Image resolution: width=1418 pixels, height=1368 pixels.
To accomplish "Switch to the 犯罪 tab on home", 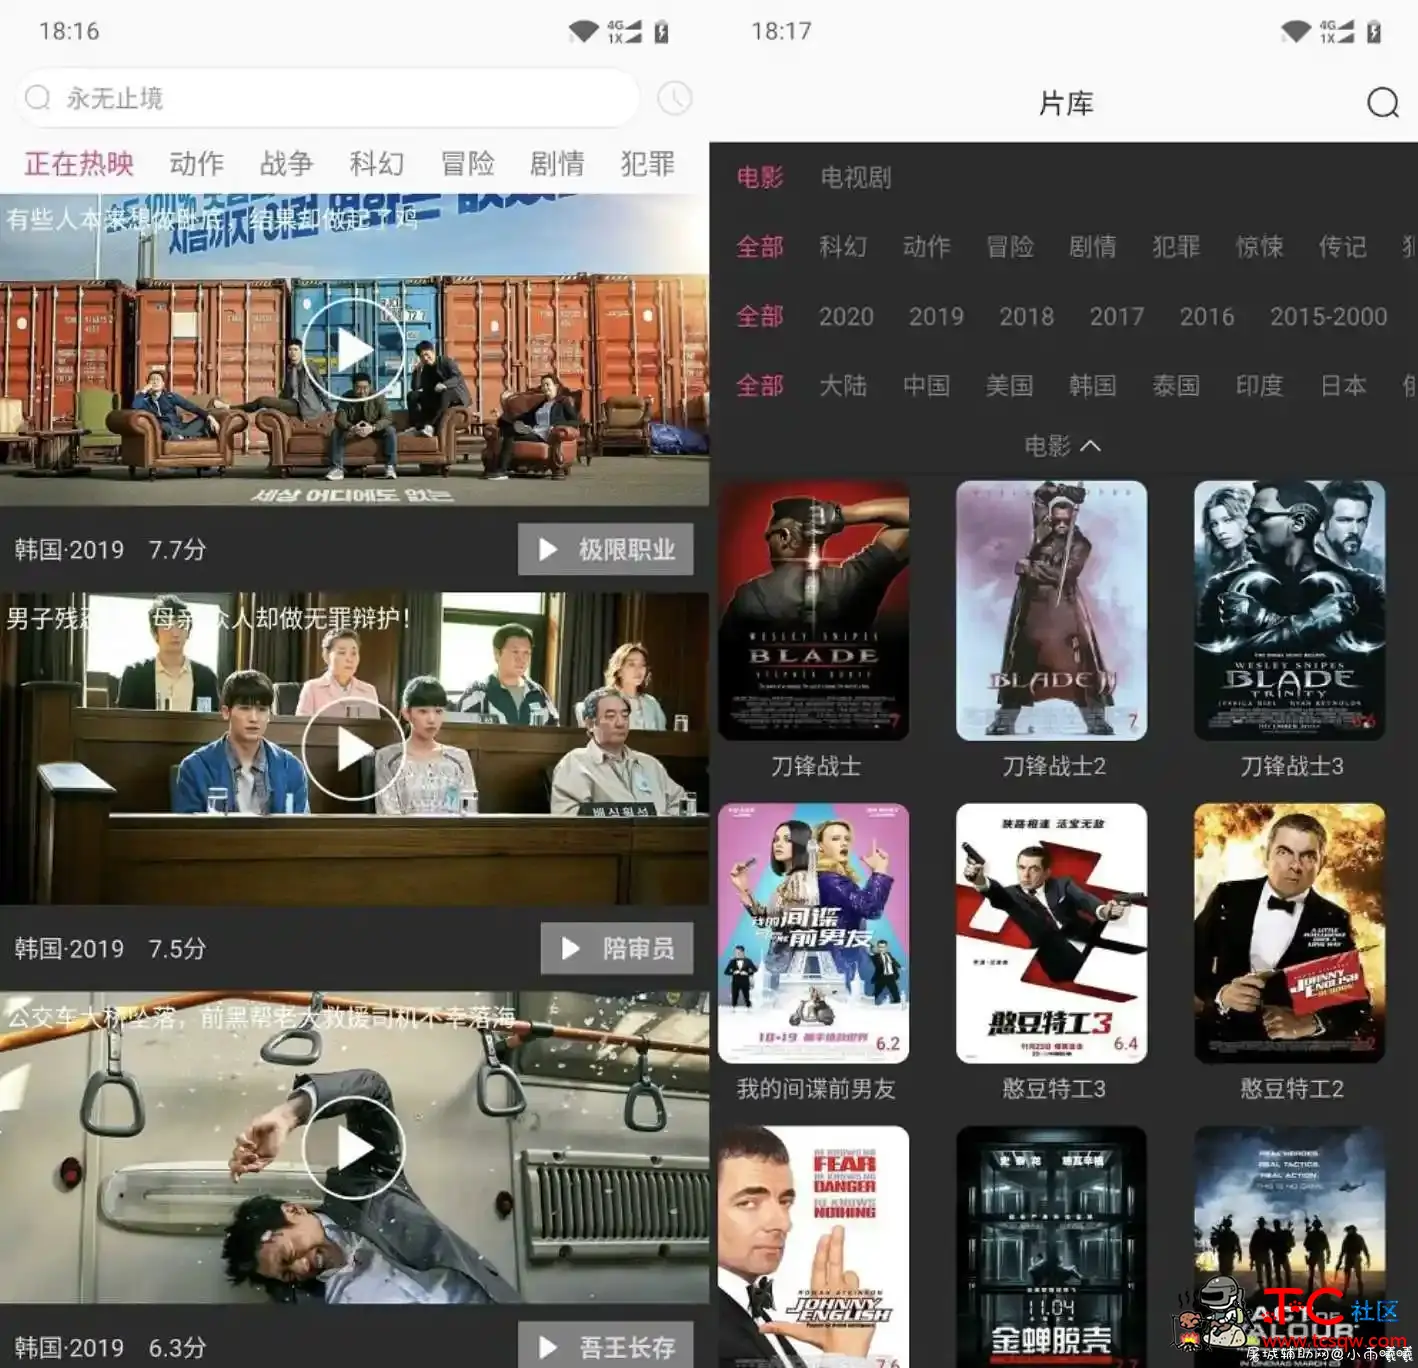I will click(x=647, y=163).
